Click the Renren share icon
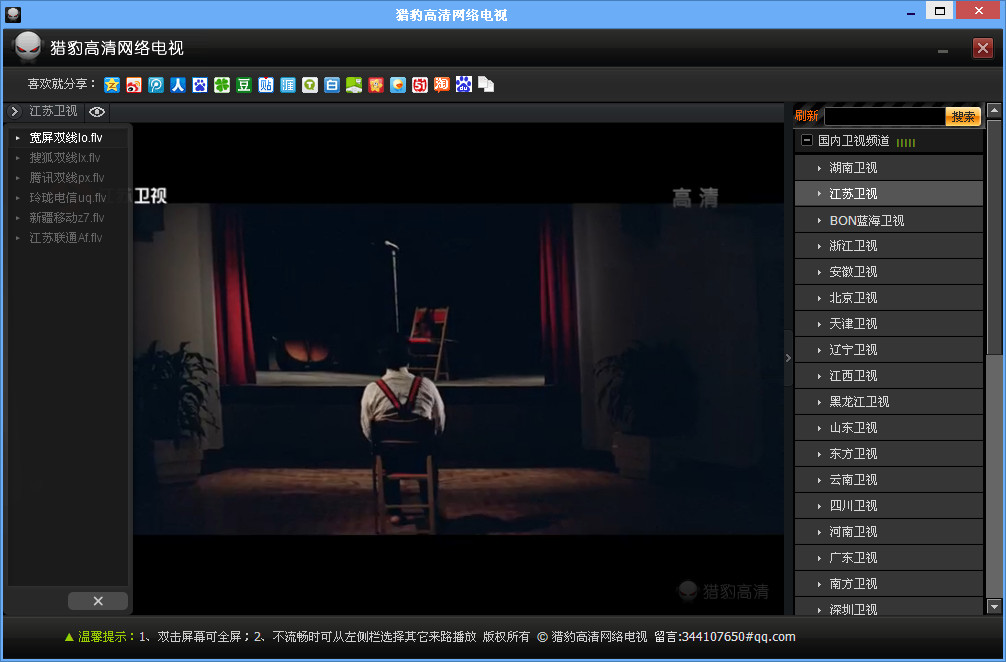Screen dimensions: 1006x662 point(178,85)
